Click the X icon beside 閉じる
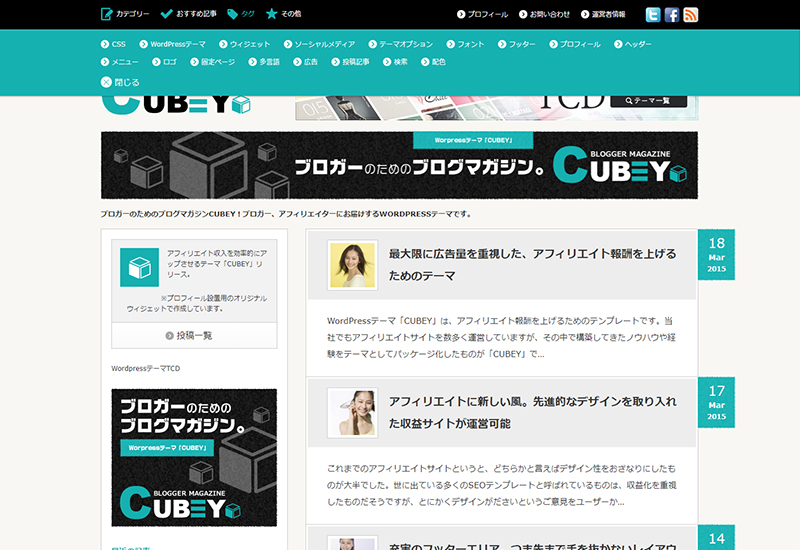Screen dimensions: 800x550 [106, 82]
